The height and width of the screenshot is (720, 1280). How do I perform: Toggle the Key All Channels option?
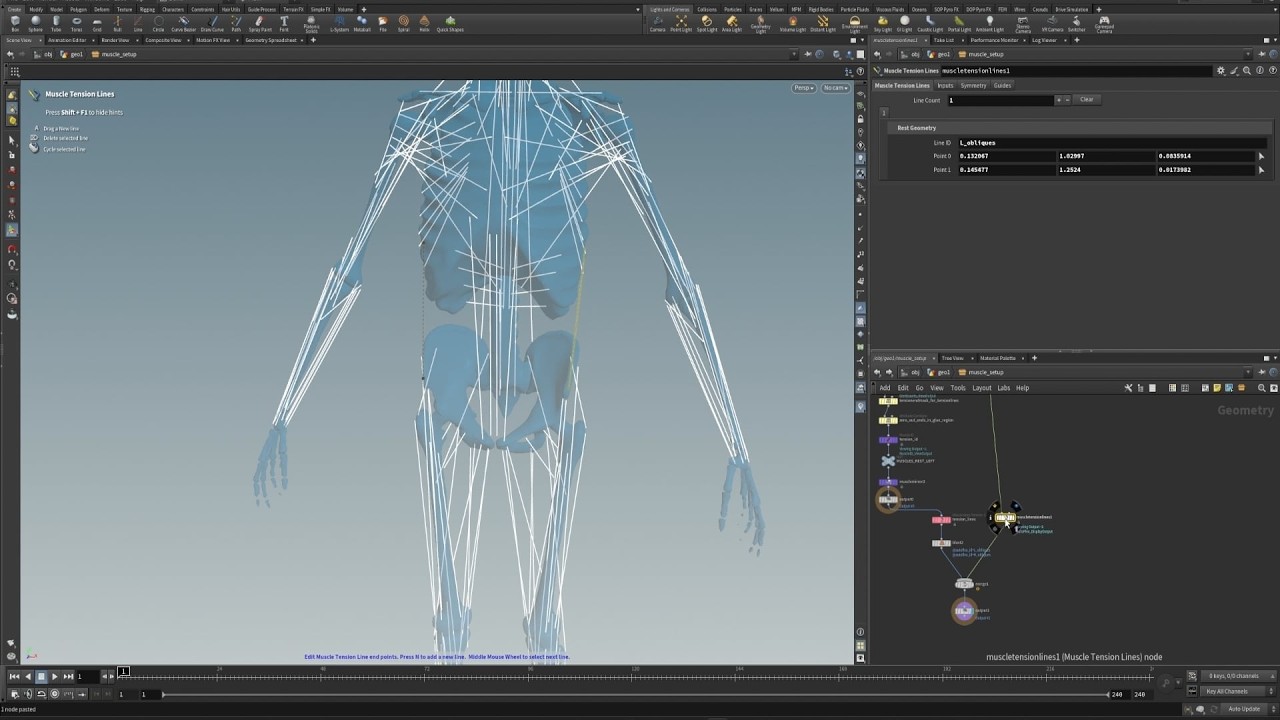[x=1227, y=691]
